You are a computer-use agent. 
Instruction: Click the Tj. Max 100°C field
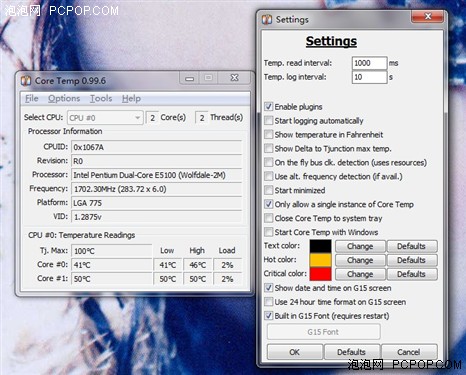click(112, 251)
